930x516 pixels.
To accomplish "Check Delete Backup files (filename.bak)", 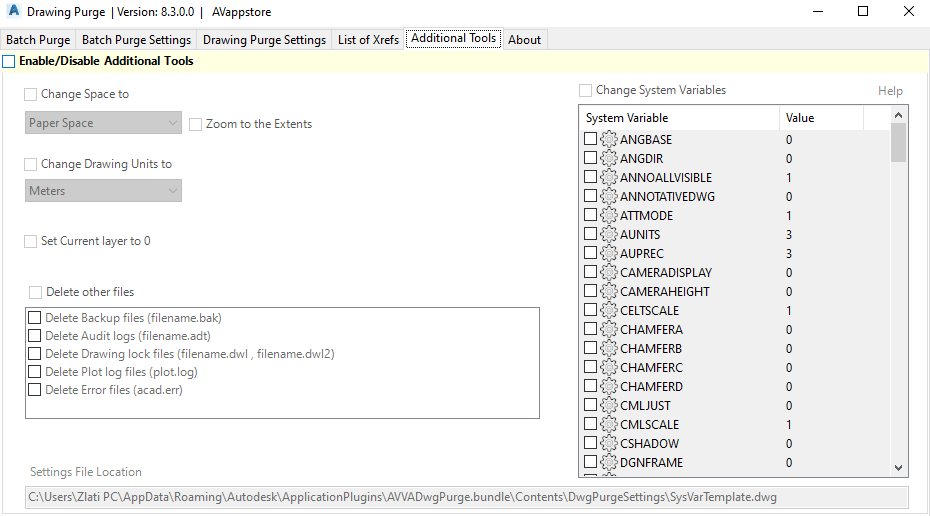I will coord(34,318).
